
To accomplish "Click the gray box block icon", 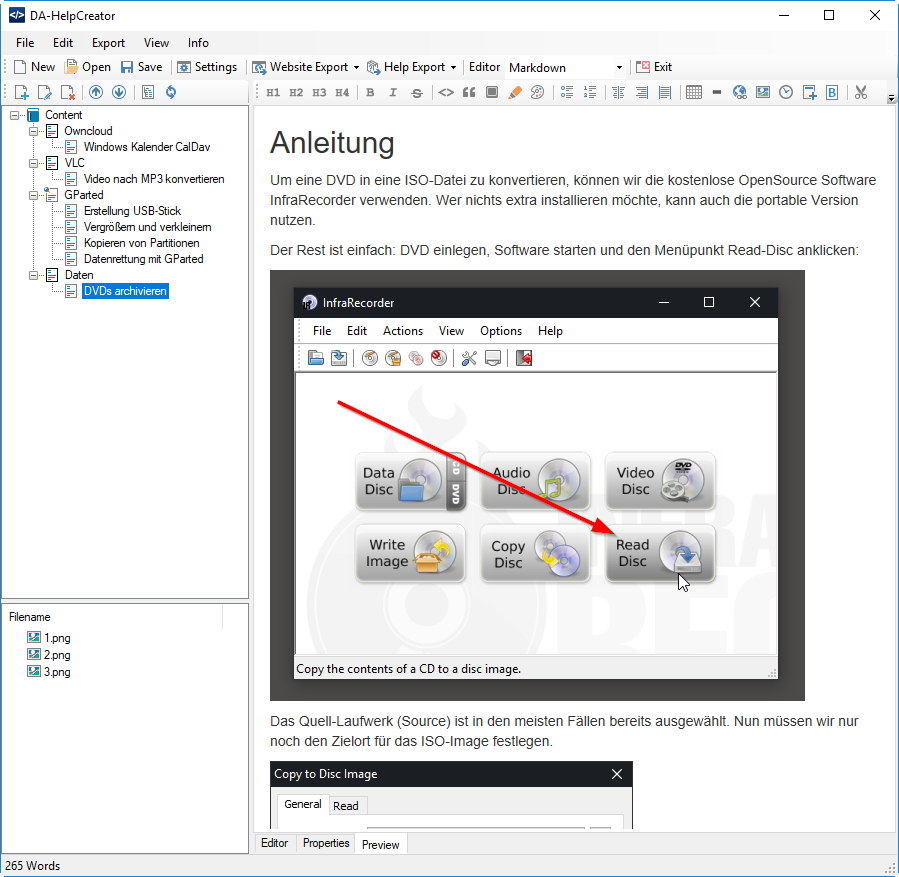I will pos(491,92).
